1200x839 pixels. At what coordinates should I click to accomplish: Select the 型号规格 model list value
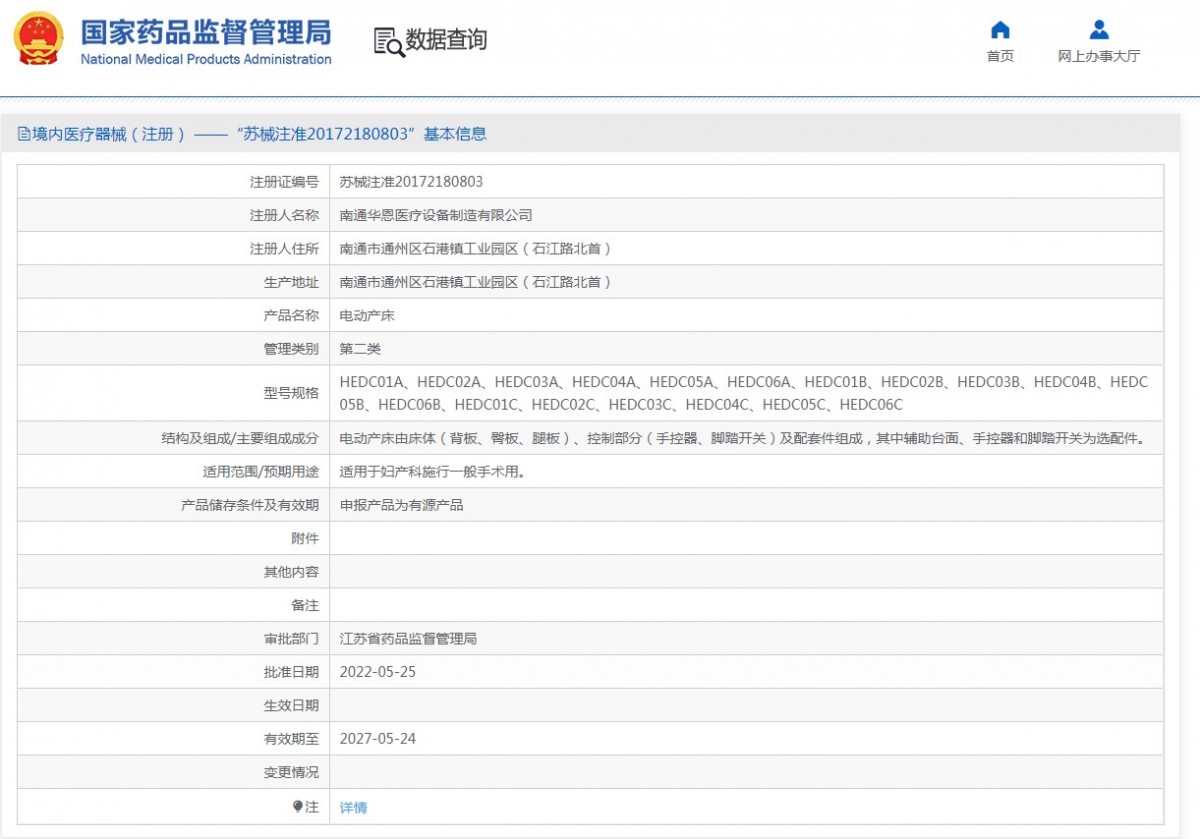click(x=744, y=393)
